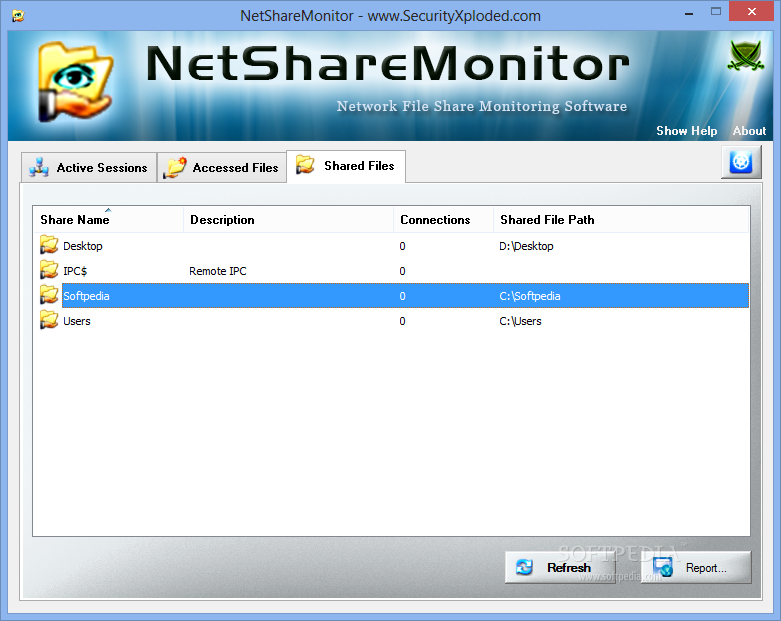Click the IPC$ row connections value 0

(402, 271)
